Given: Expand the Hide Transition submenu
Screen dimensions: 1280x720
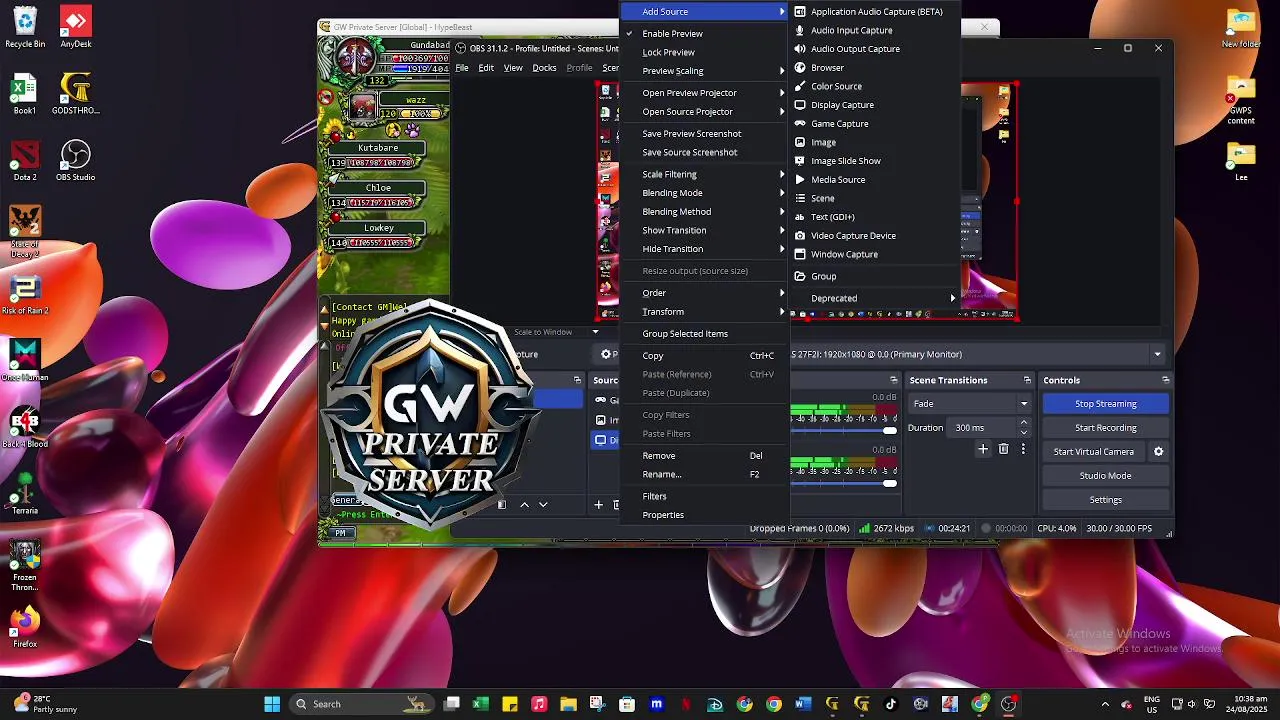Looking at the screenshot, I should (x=705, y=249).
